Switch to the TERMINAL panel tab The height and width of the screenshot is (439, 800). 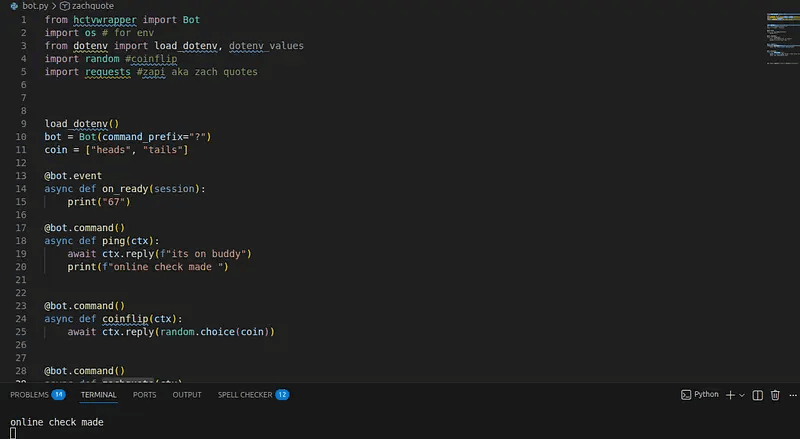click(98, 395)
